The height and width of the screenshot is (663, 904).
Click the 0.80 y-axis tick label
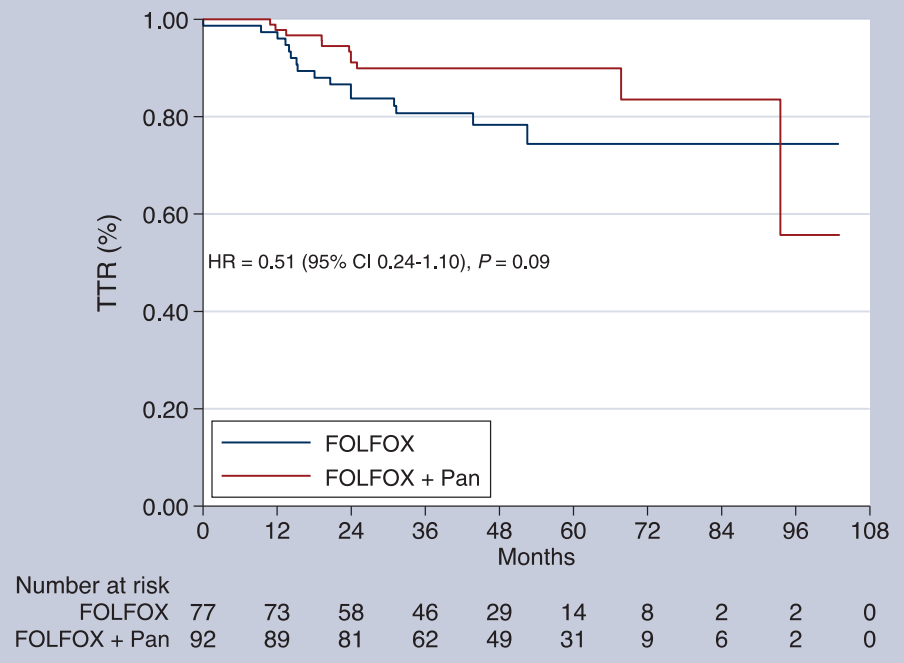pyautogui.click(x=165, y=118)
